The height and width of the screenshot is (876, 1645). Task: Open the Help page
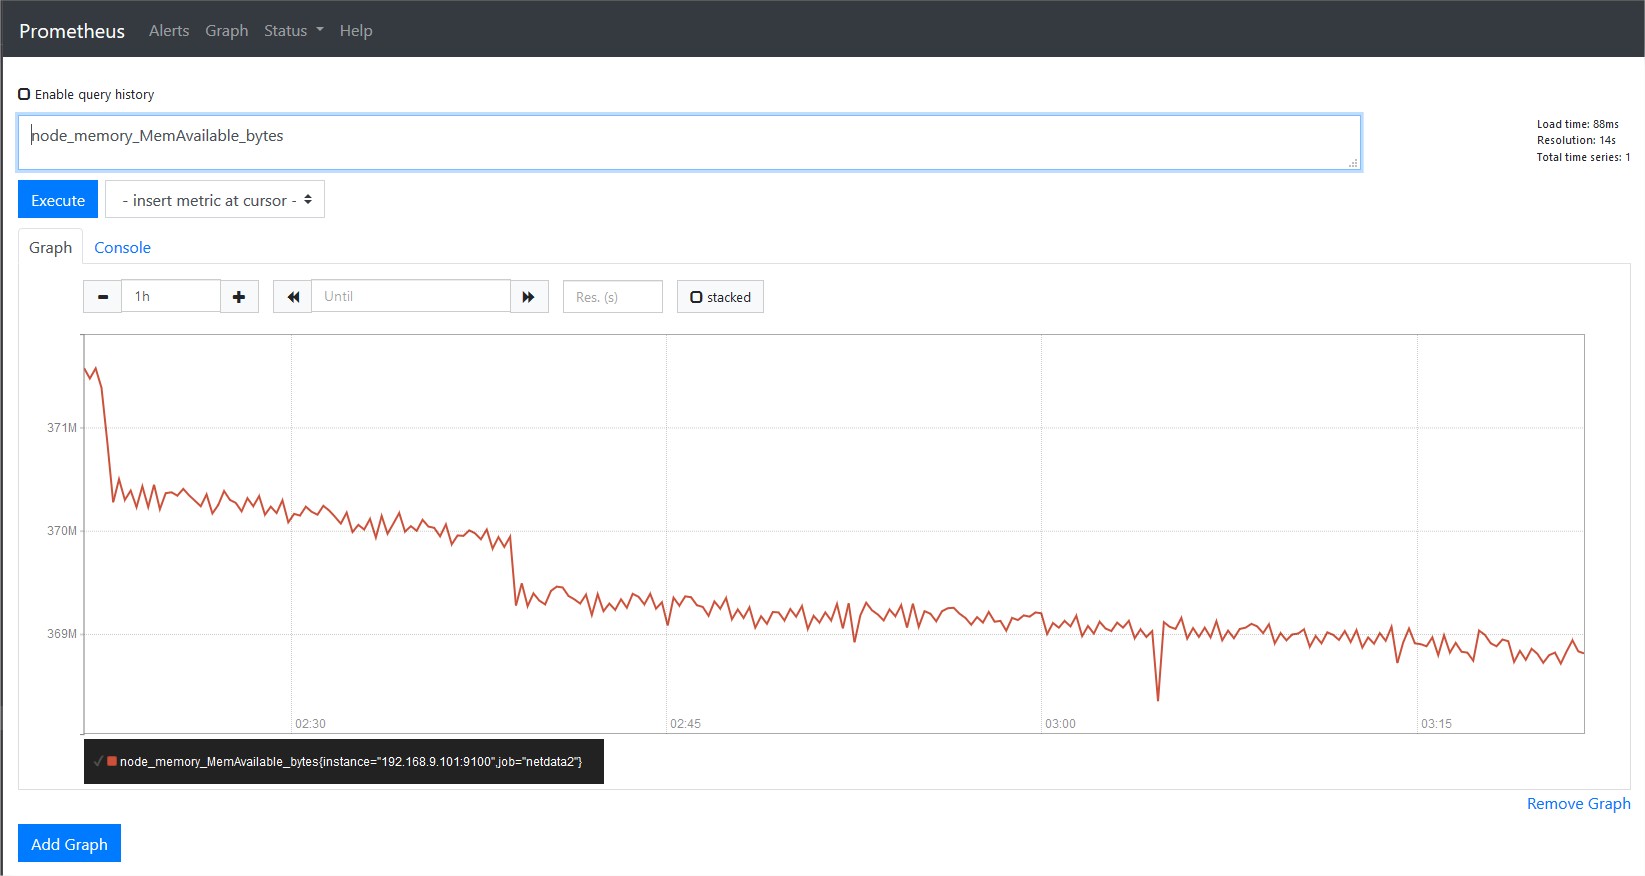tap(356, 31)
